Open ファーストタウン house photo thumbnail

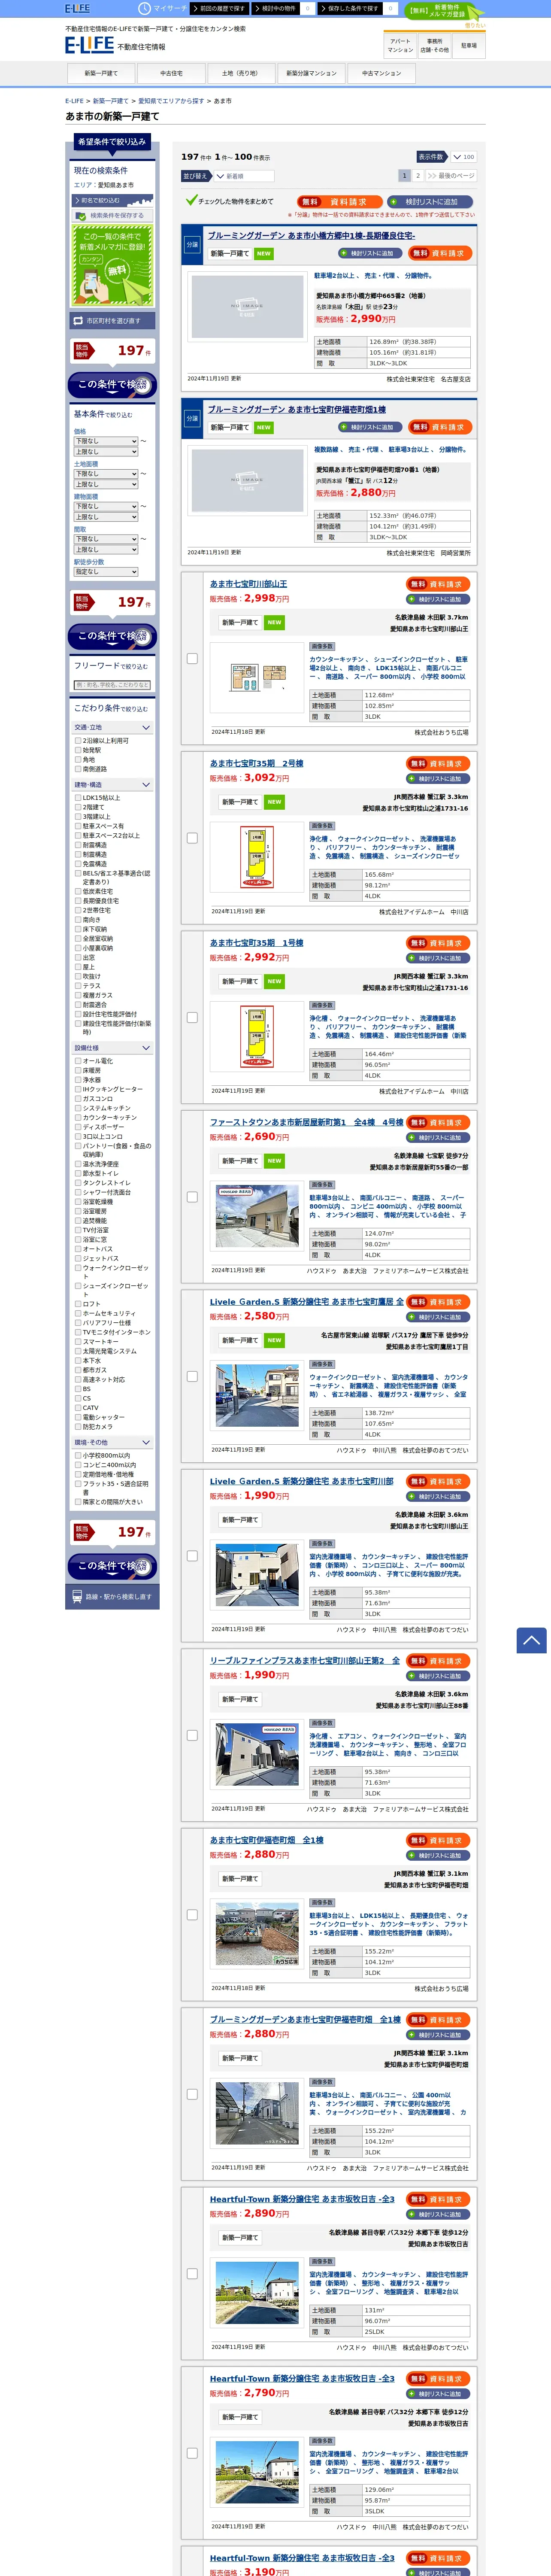click(x=257, y=1216)
